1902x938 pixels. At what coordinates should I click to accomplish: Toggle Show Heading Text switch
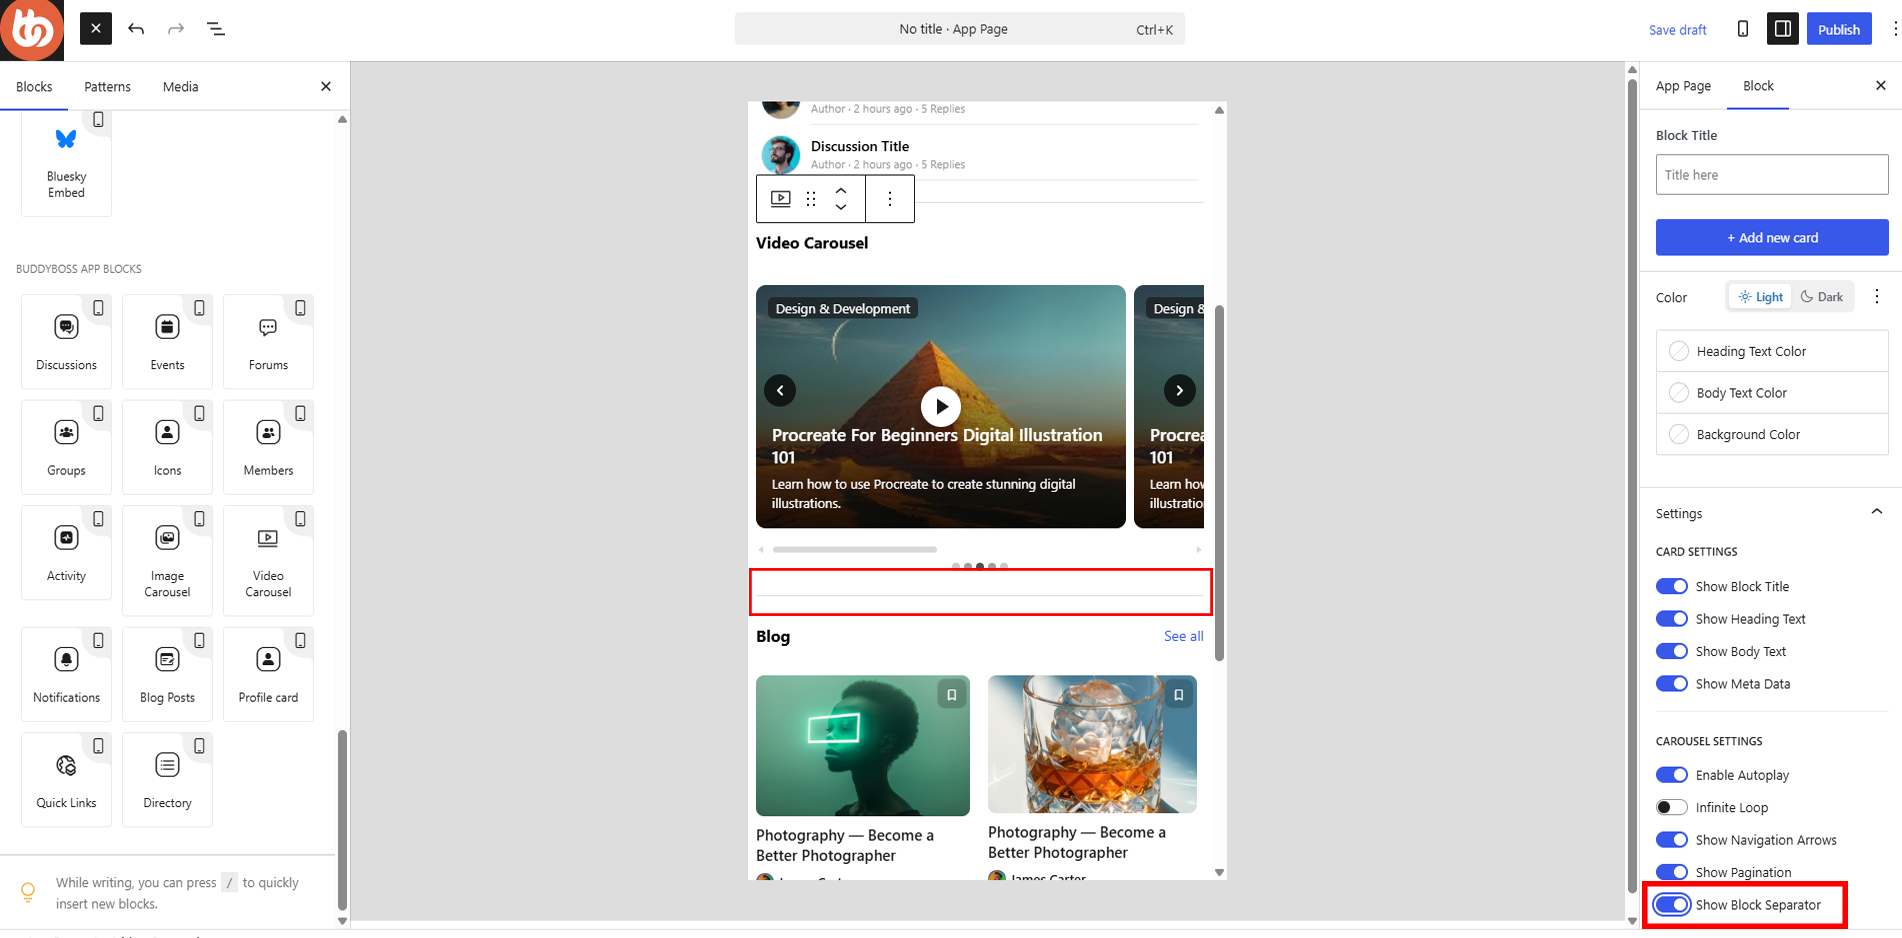tap(1671, 619)
